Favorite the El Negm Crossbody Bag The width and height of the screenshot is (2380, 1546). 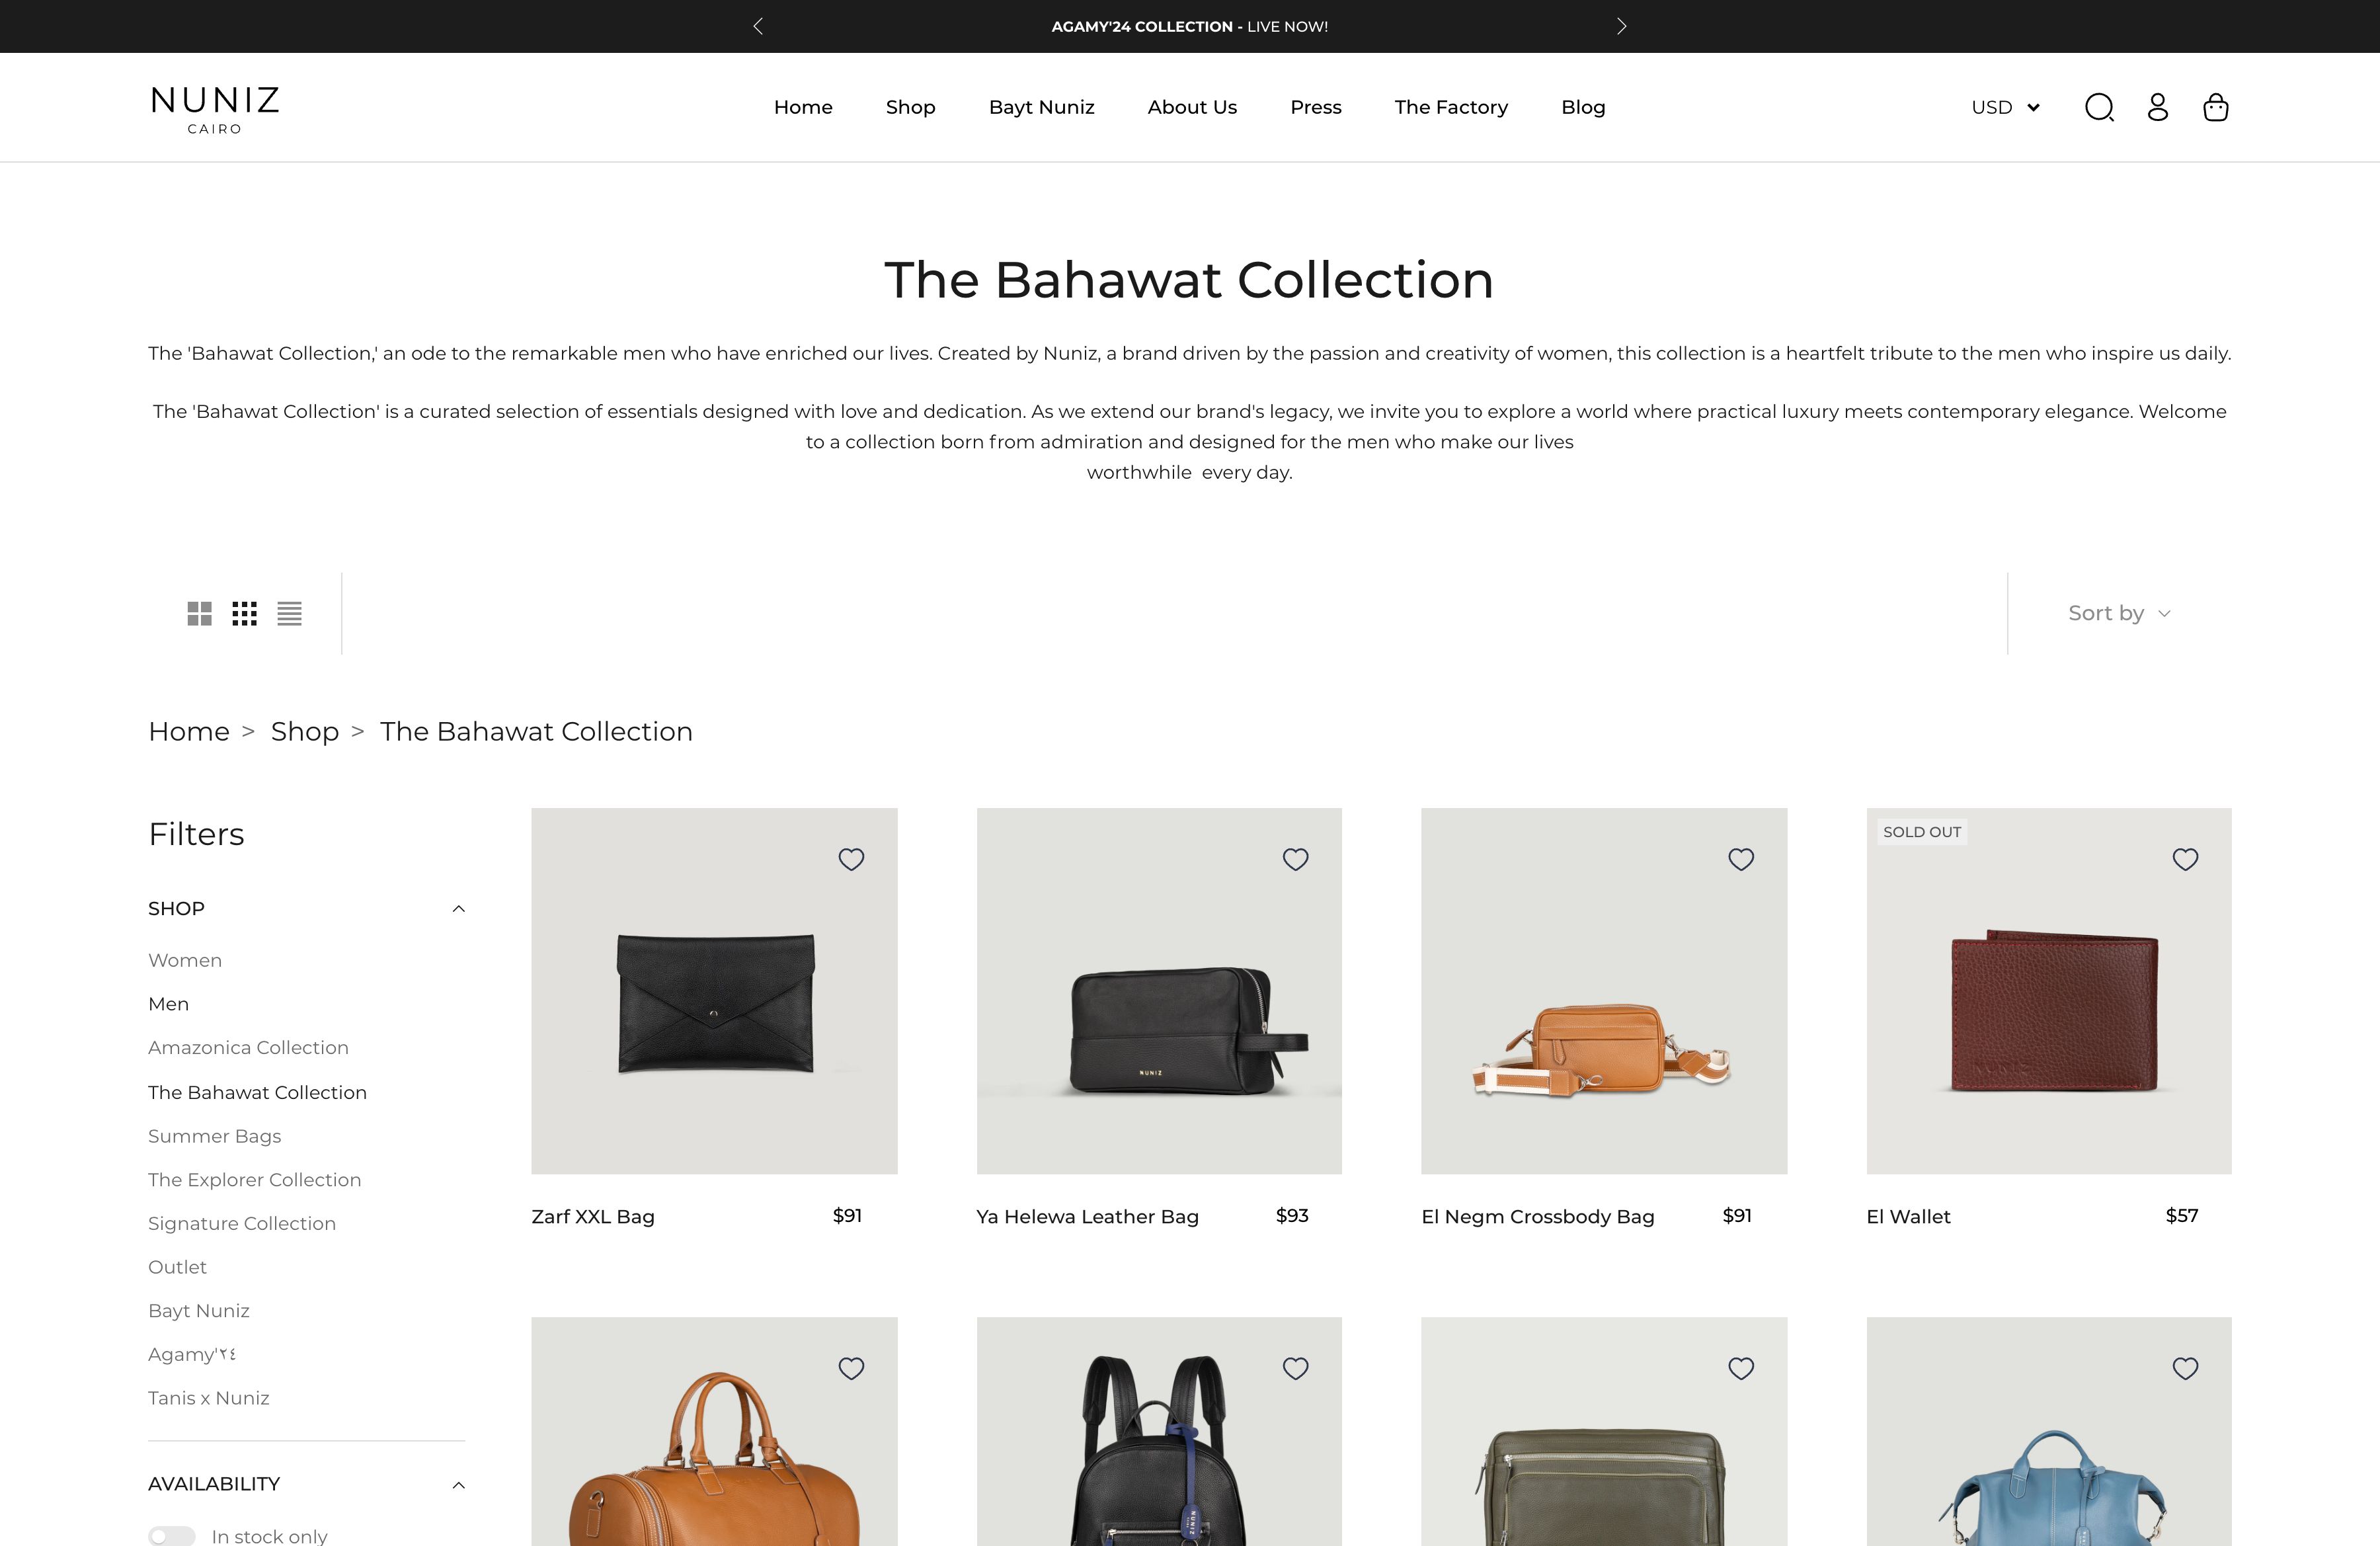[1741, 859]
